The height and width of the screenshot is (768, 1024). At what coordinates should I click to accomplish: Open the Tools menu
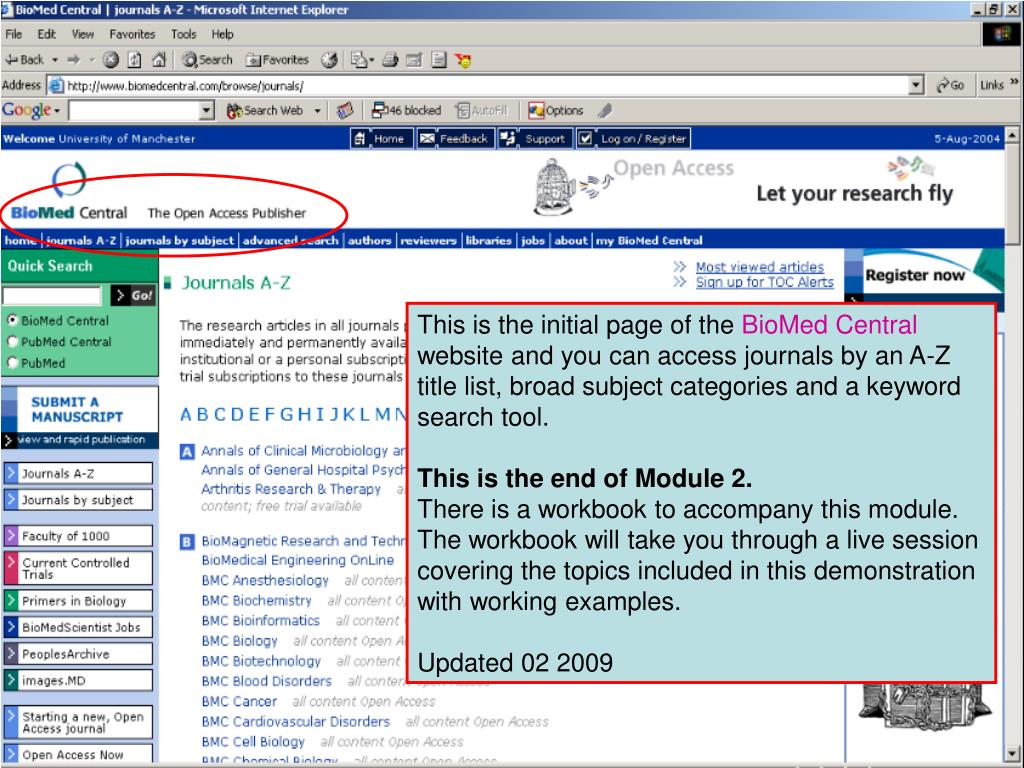pyautogui.click(x=184, y=35)
